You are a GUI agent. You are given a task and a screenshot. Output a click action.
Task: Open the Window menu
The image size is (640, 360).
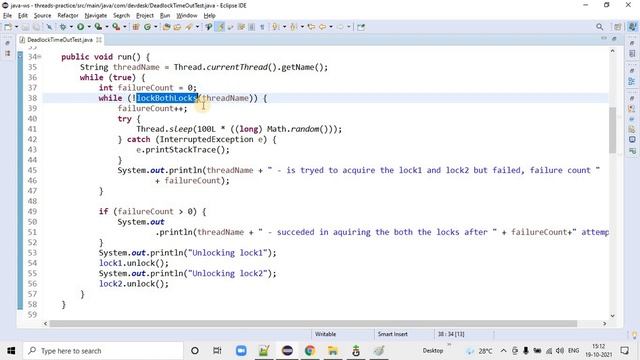coord(187,16)
